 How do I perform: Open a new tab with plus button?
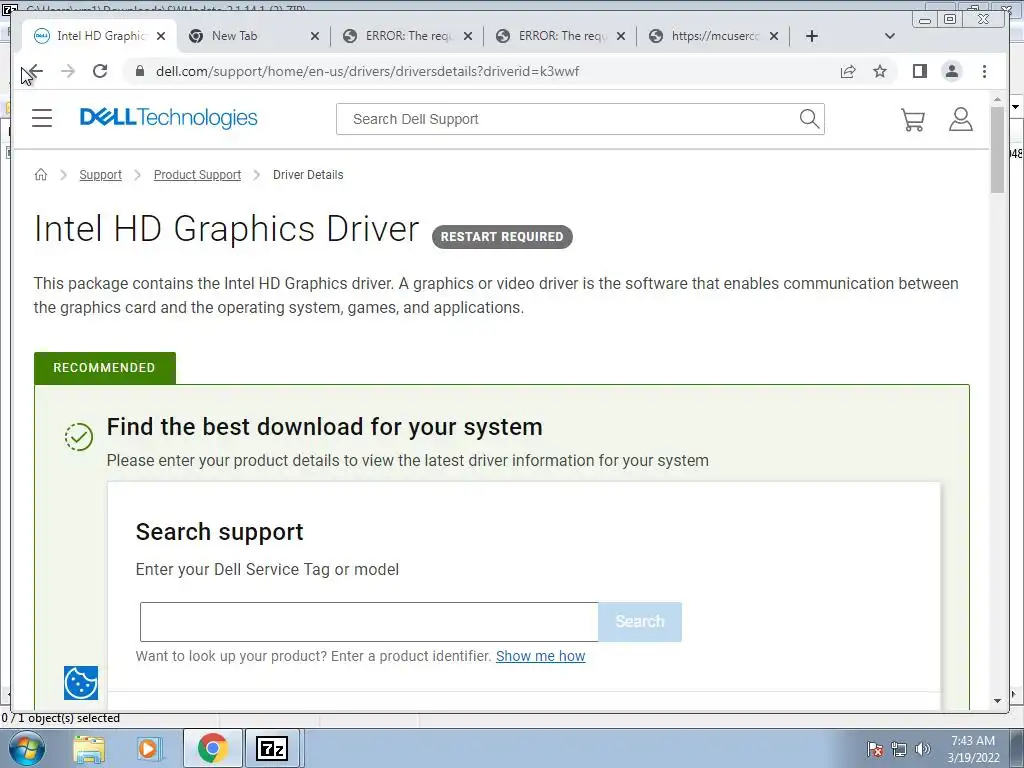pyautogui.click(x=812, y=36)
